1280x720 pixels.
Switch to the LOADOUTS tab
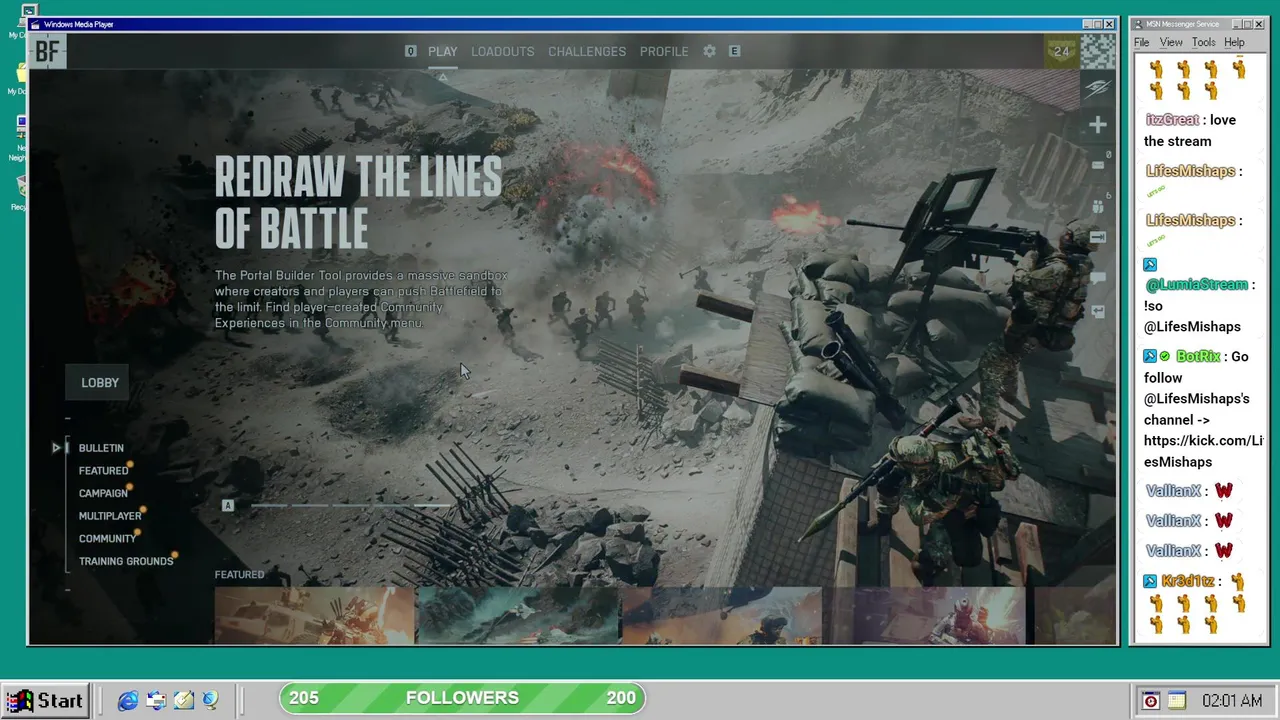click(503, 51)
